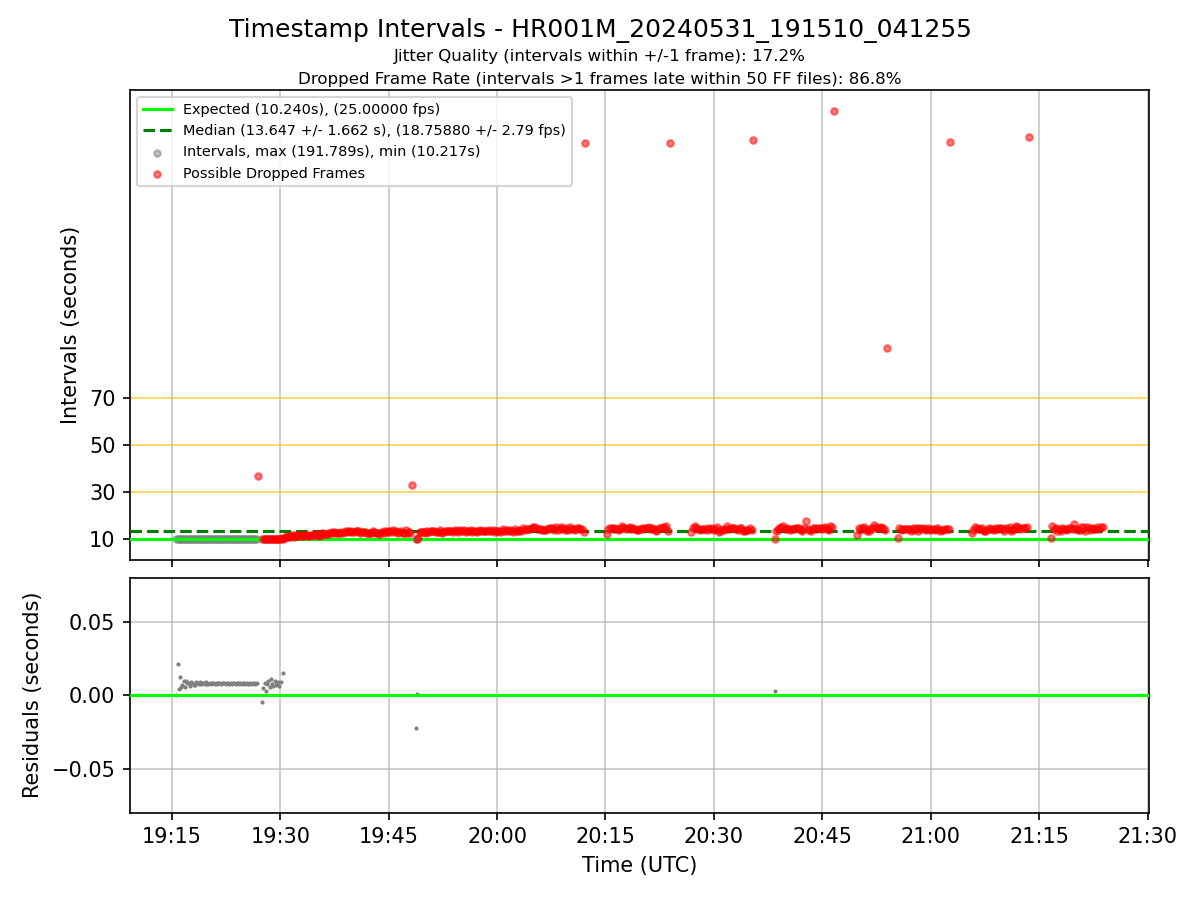Click the x-axis tick label '21:15'

coord(1039,834)
